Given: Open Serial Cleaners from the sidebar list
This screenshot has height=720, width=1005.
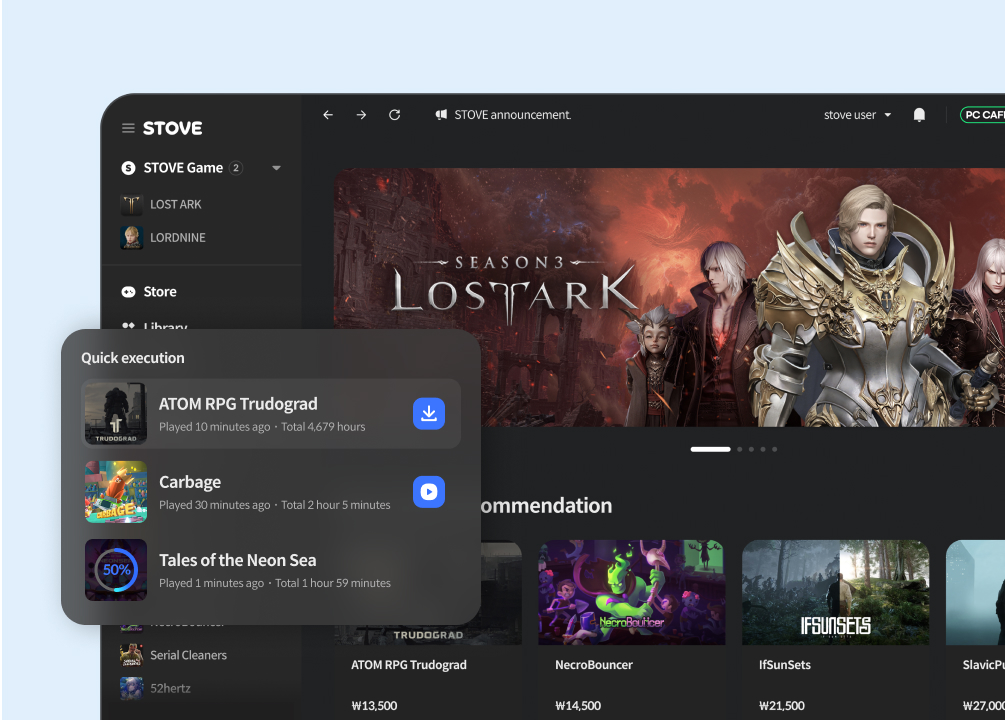Looking at the screenshot, I should point(188,655).
